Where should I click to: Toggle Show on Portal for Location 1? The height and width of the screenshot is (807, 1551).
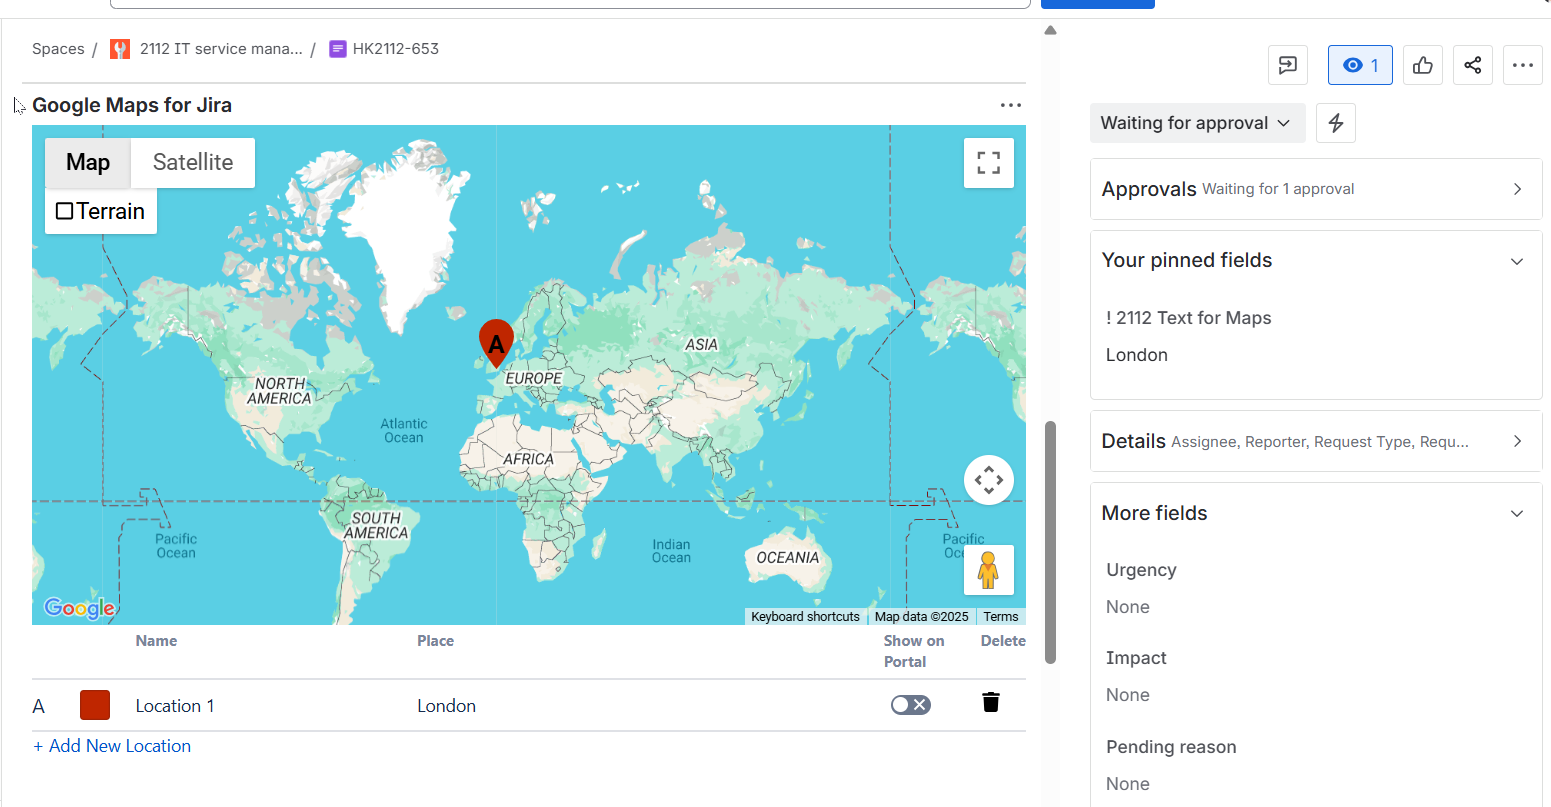[910, 705]
